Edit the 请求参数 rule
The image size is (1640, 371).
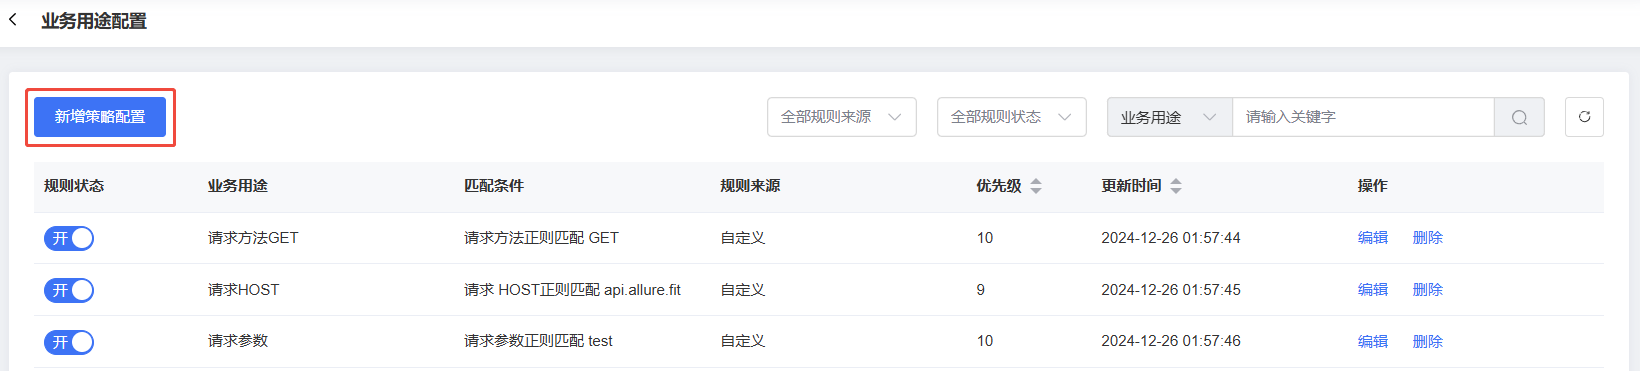(1373, 342)
